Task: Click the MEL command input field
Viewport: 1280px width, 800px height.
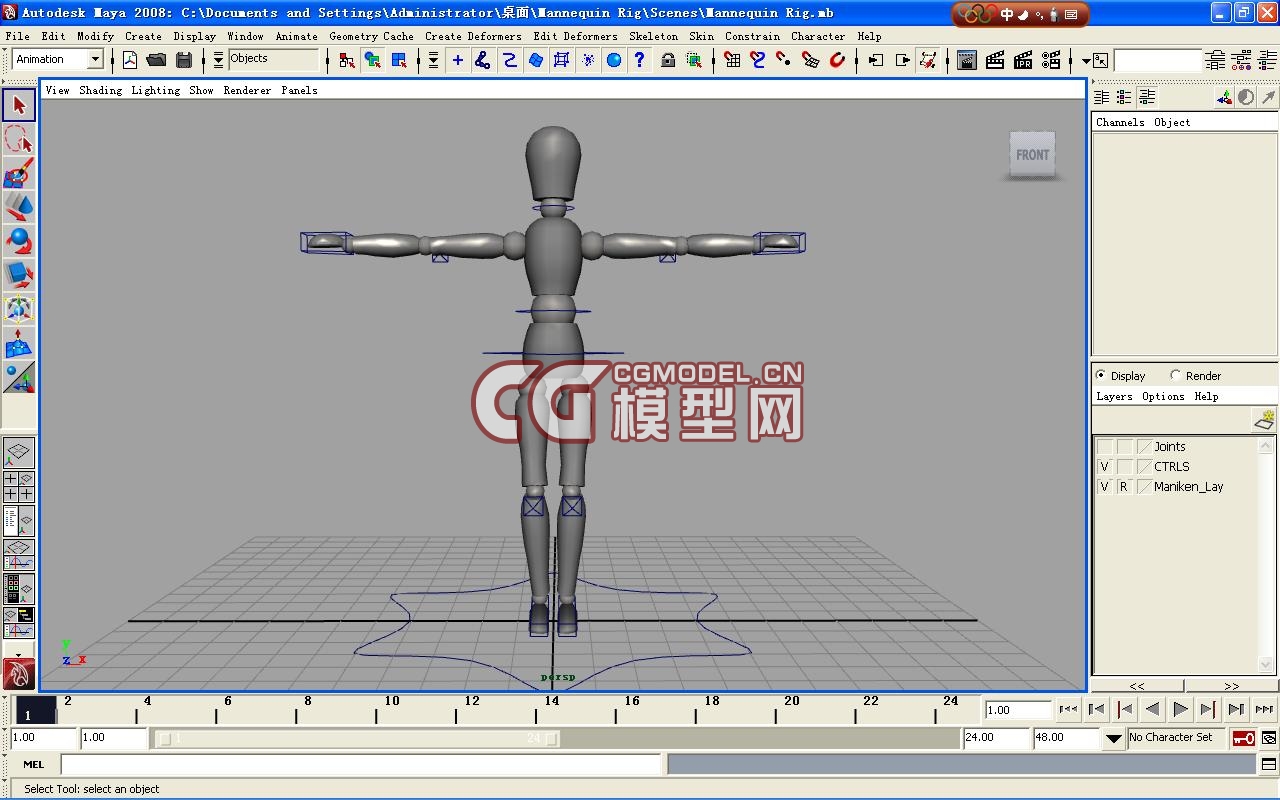Action: (361, 764)
